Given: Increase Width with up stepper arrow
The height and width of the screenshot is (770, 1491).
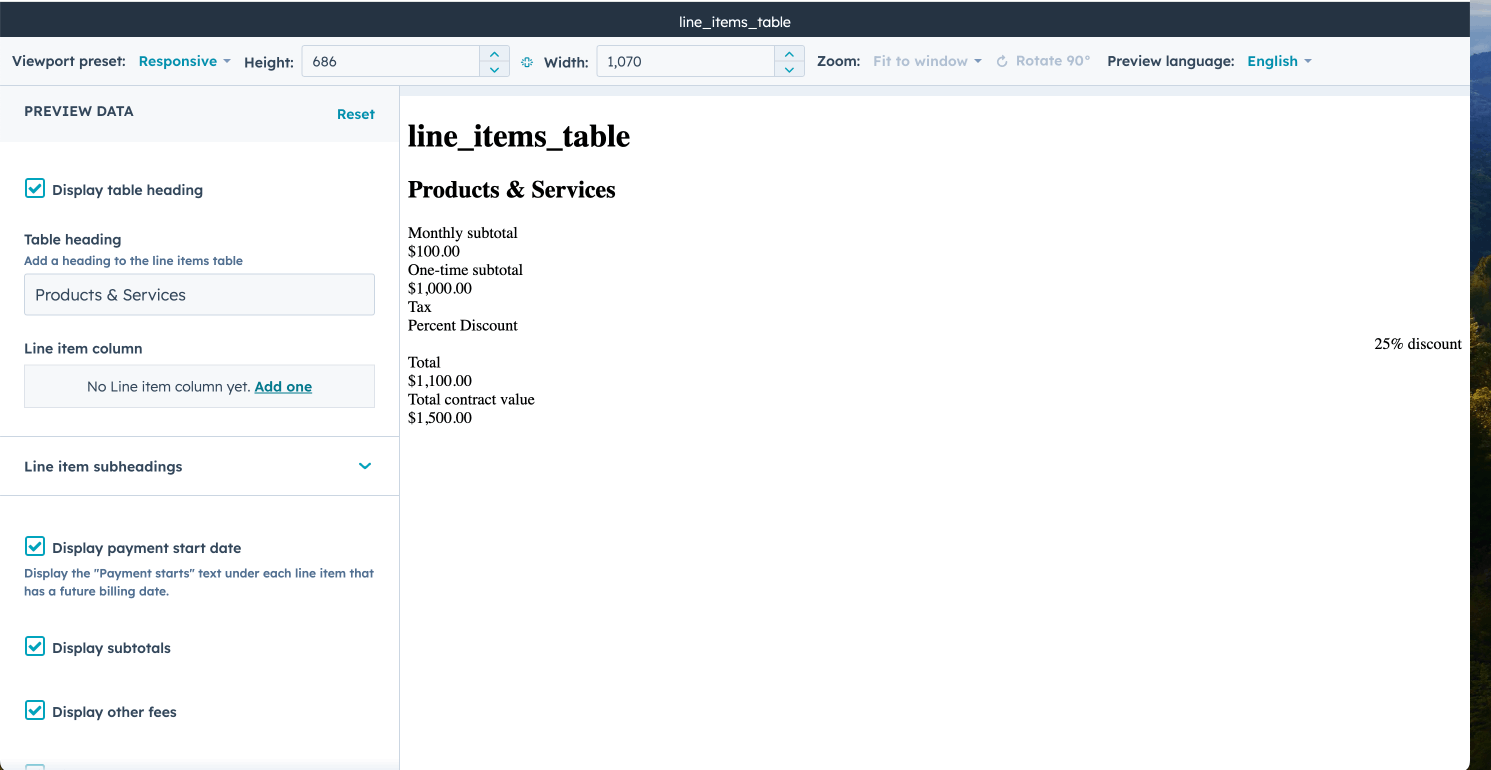Looking at the screenshot, I should (x=789, y=54).
